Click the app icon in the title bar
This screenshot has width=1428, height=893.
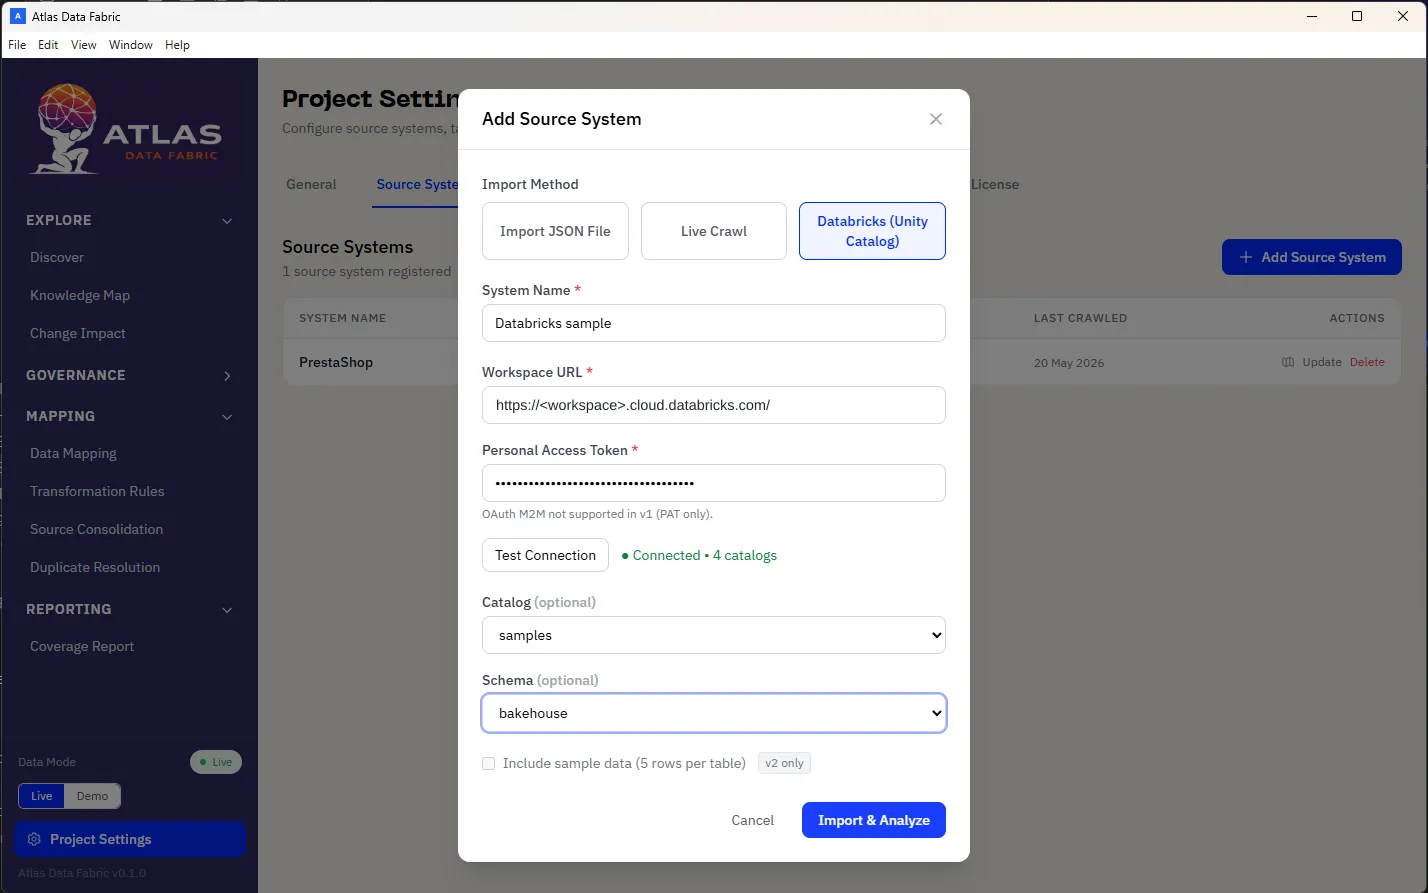(17, 16)
